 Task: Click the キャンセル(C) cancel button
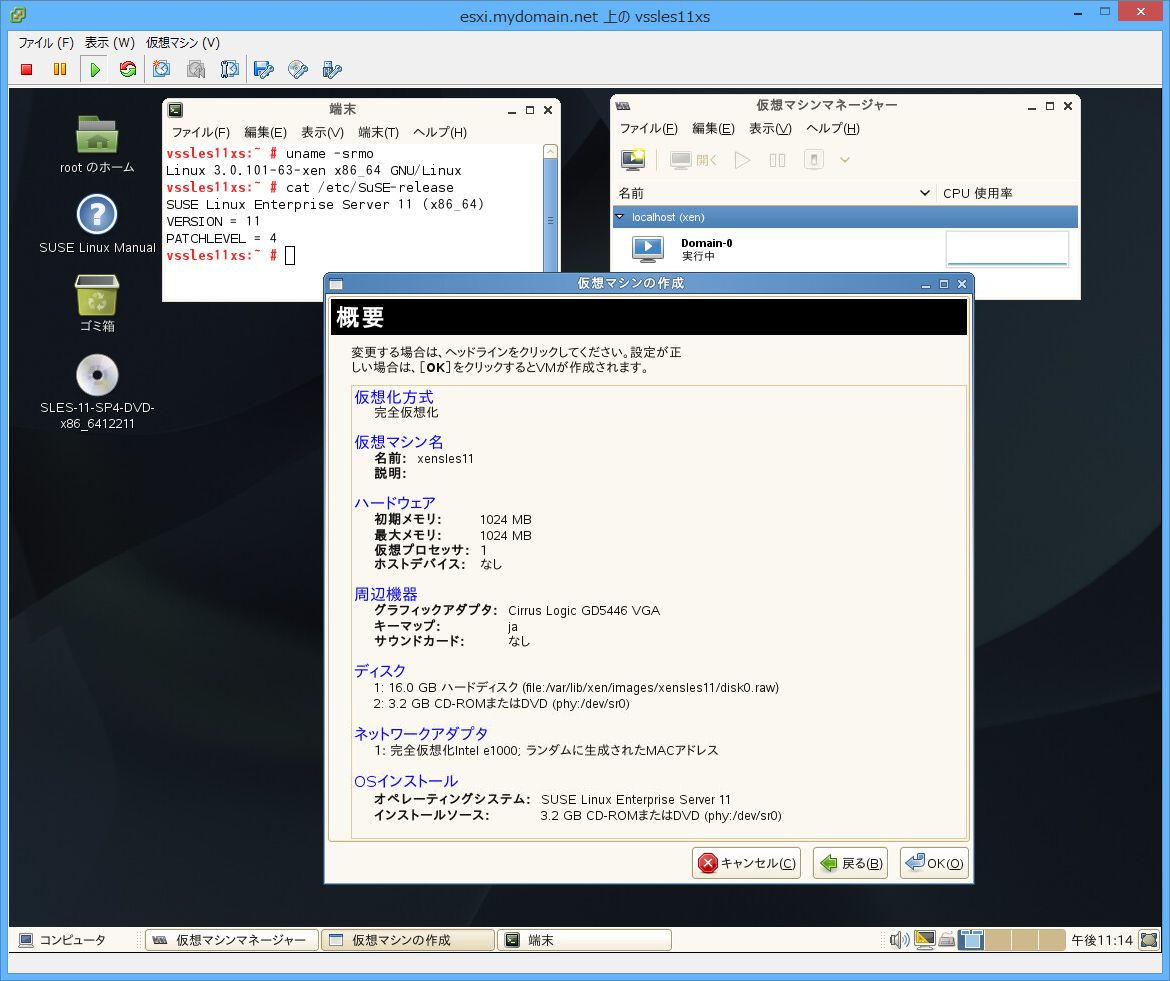[746, 863]
